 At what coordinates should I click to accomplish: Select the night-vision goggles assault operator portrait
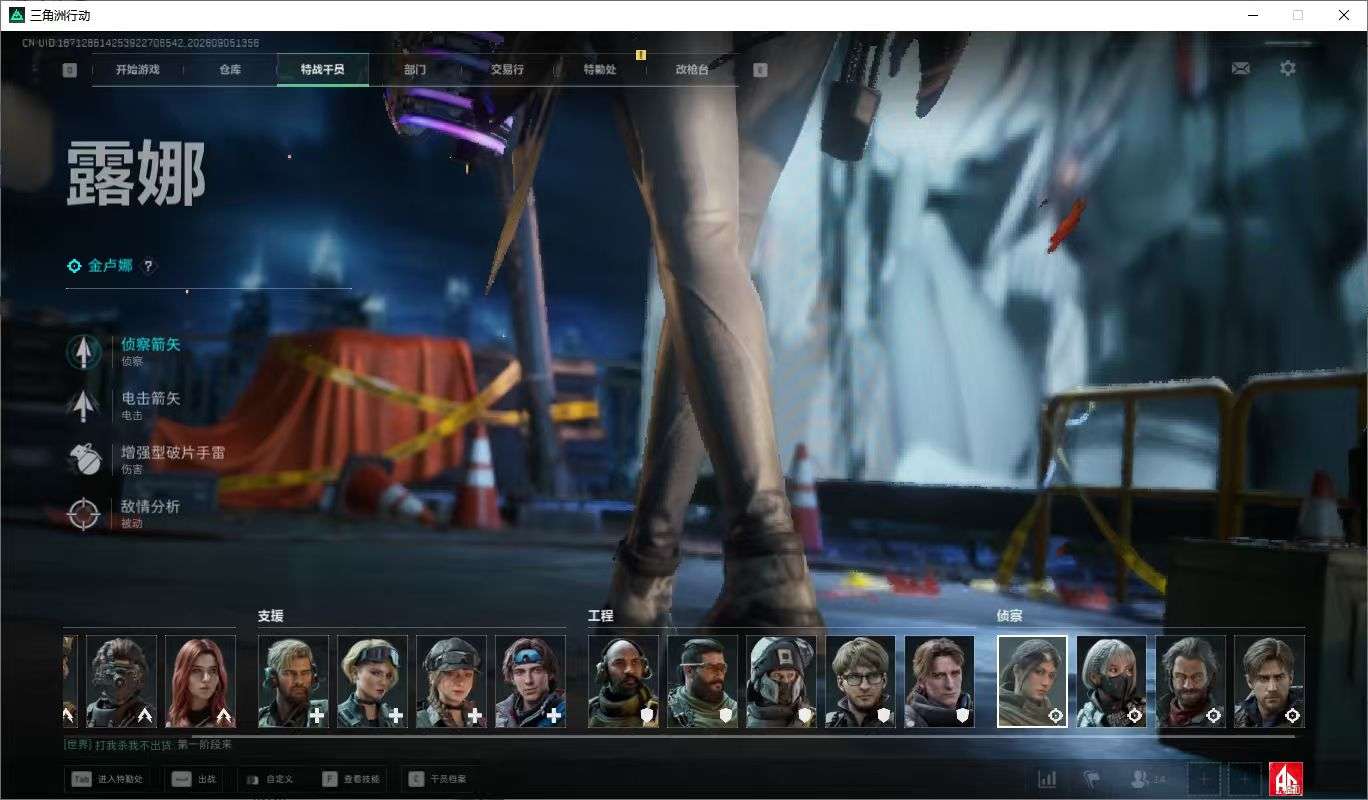(121, 681)
